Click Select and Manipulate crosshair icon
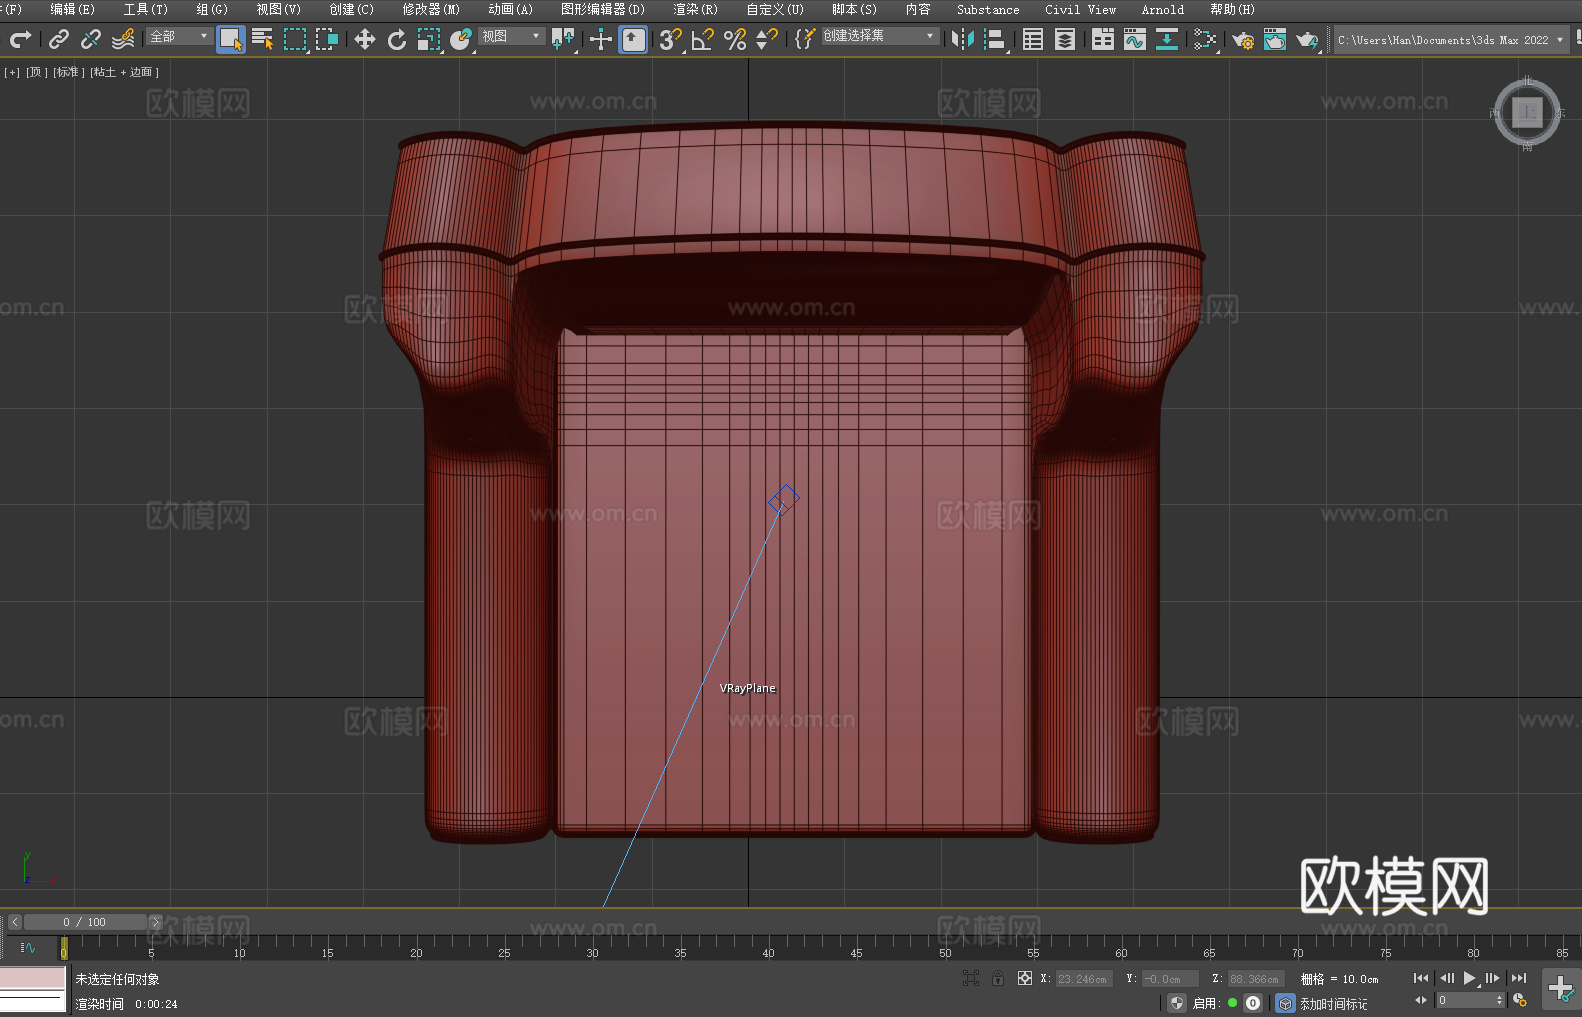This screenshot has width=1582, height=1017. point(601,39)
